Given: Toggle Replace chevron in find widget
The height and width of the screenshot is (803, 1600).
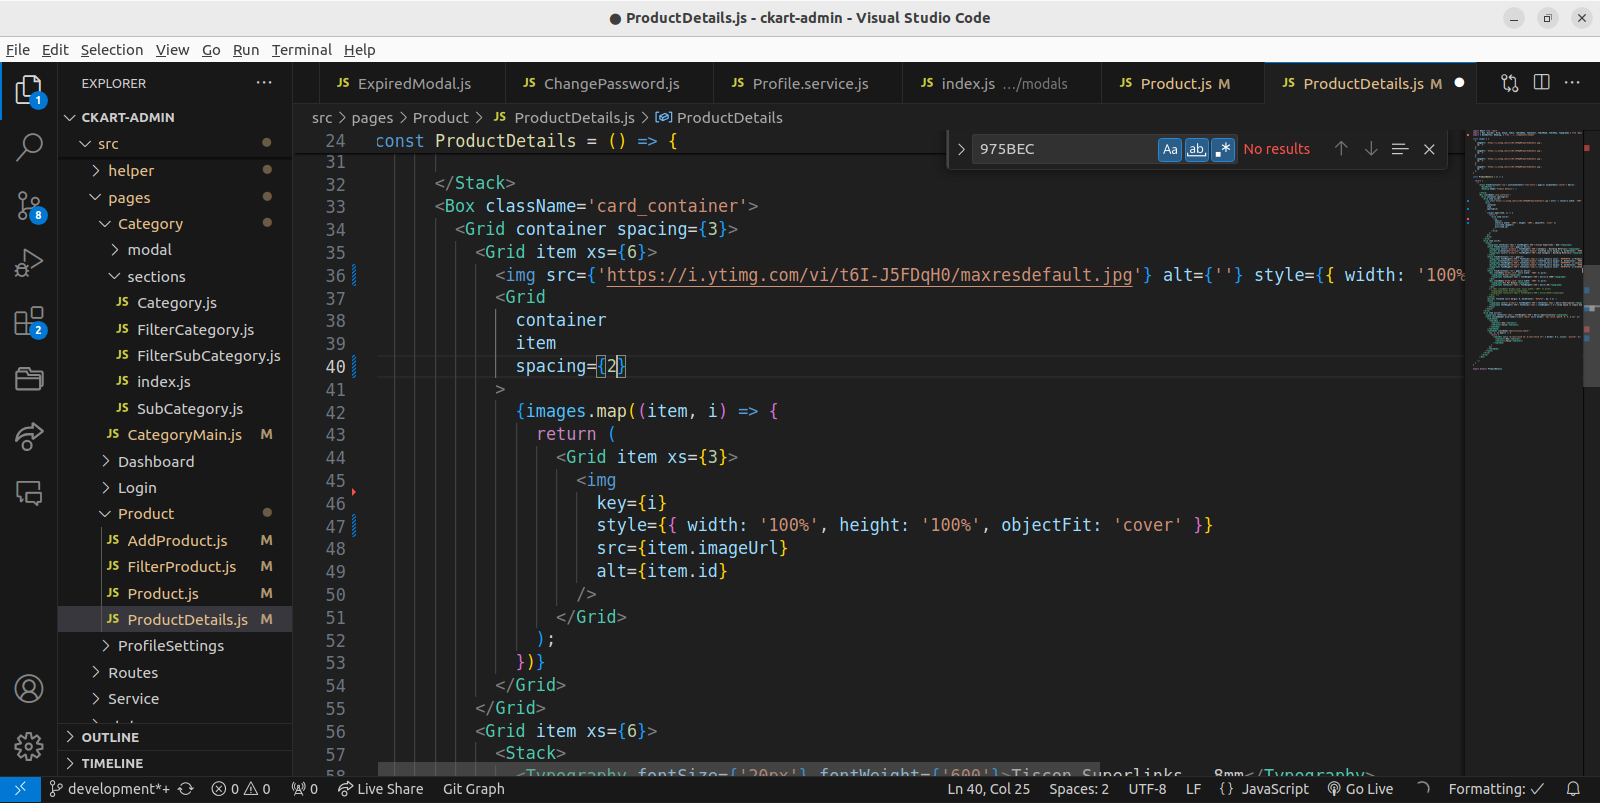Looking at the screenshot, I should click(x=961, y=149).
